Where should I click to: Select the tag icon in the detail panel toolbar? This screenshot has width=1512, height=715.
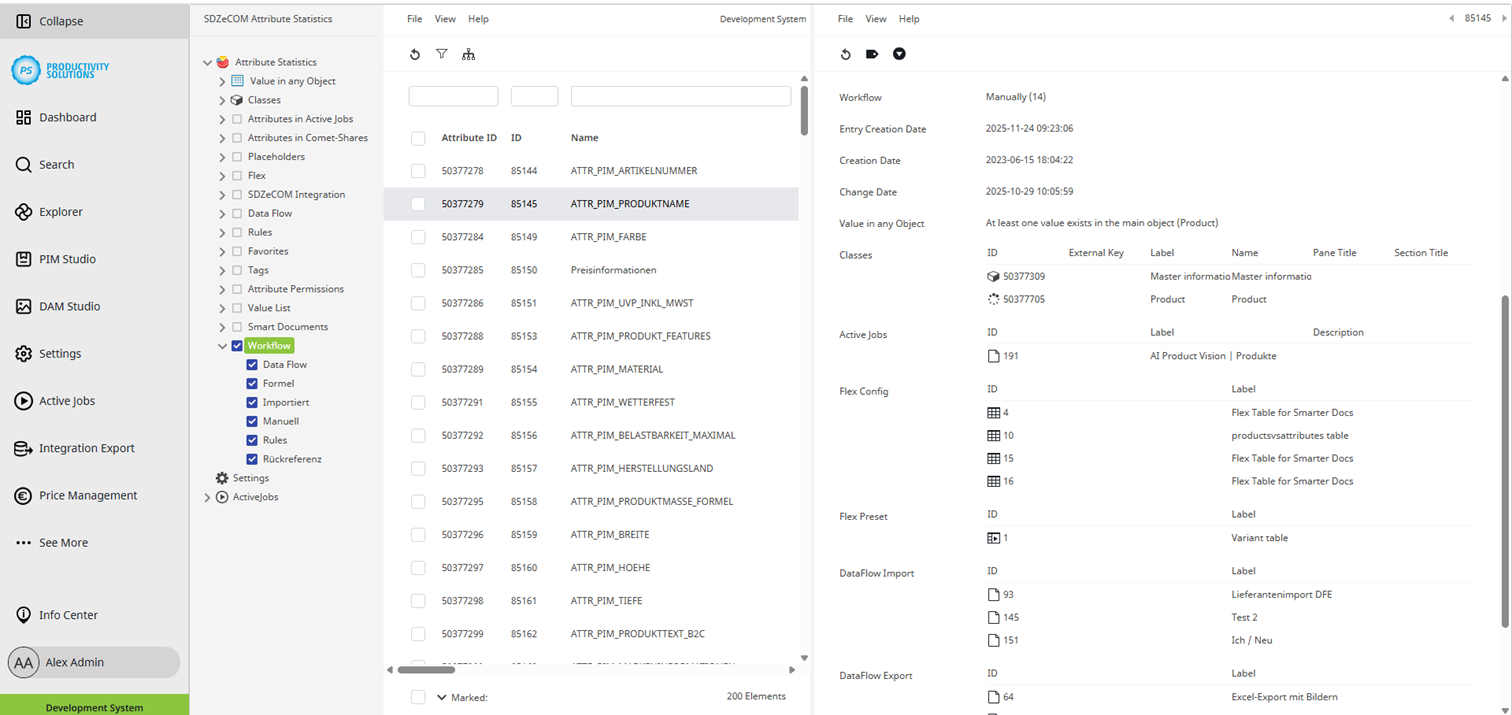[871, 54]
